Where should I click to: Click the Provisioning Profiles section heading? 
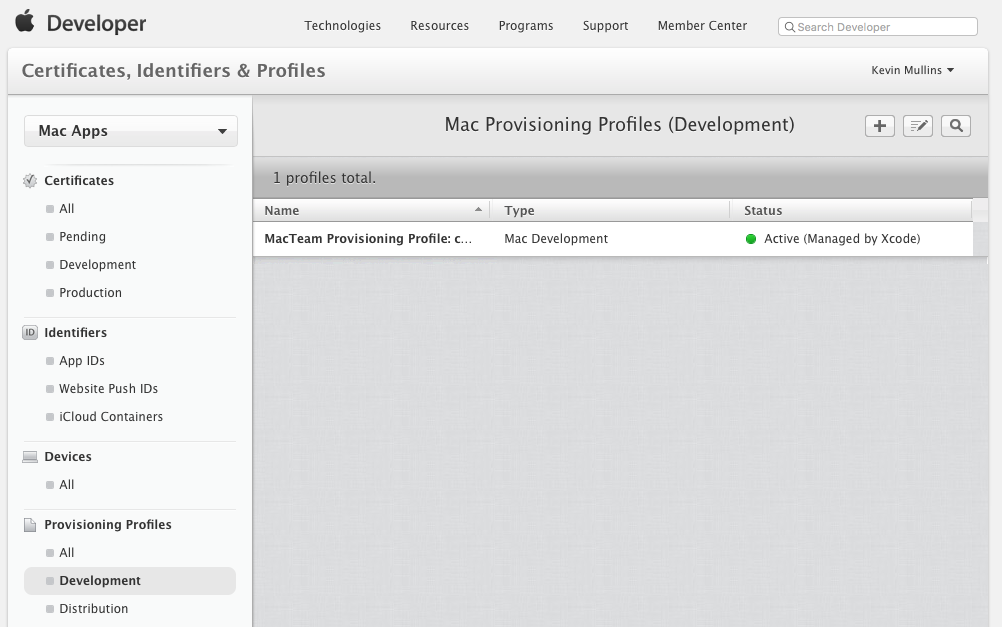tap(108, 525)
